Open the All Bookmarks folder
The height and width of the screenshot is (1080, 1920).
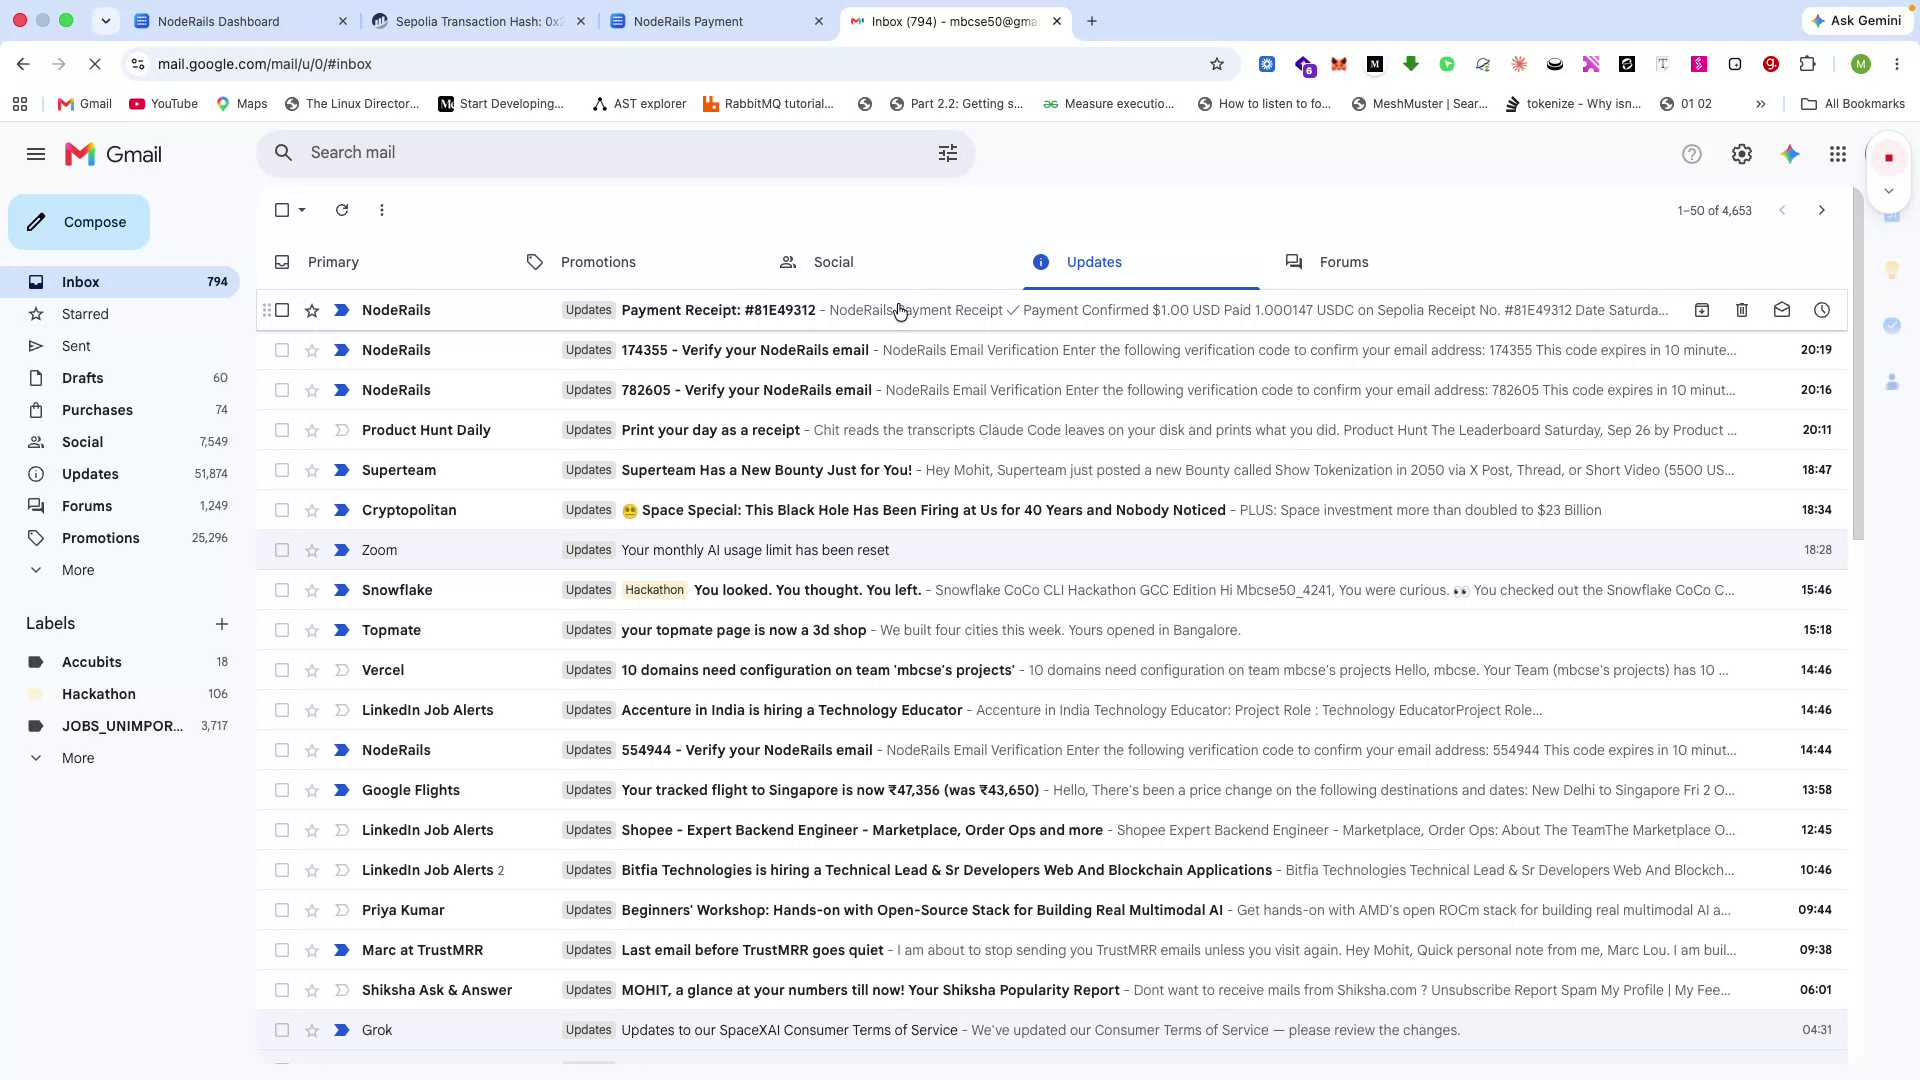tap(1853, 104)
